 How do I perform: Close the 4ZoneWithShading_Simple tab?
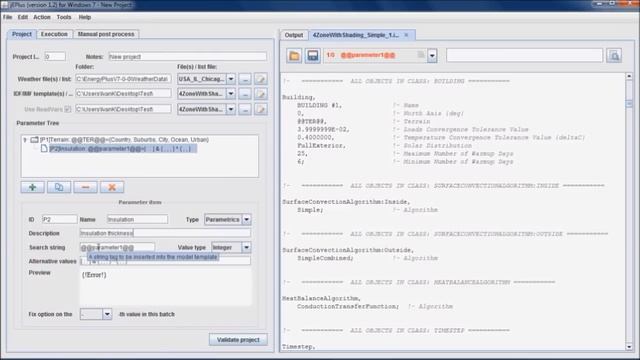tap(406, 35)
